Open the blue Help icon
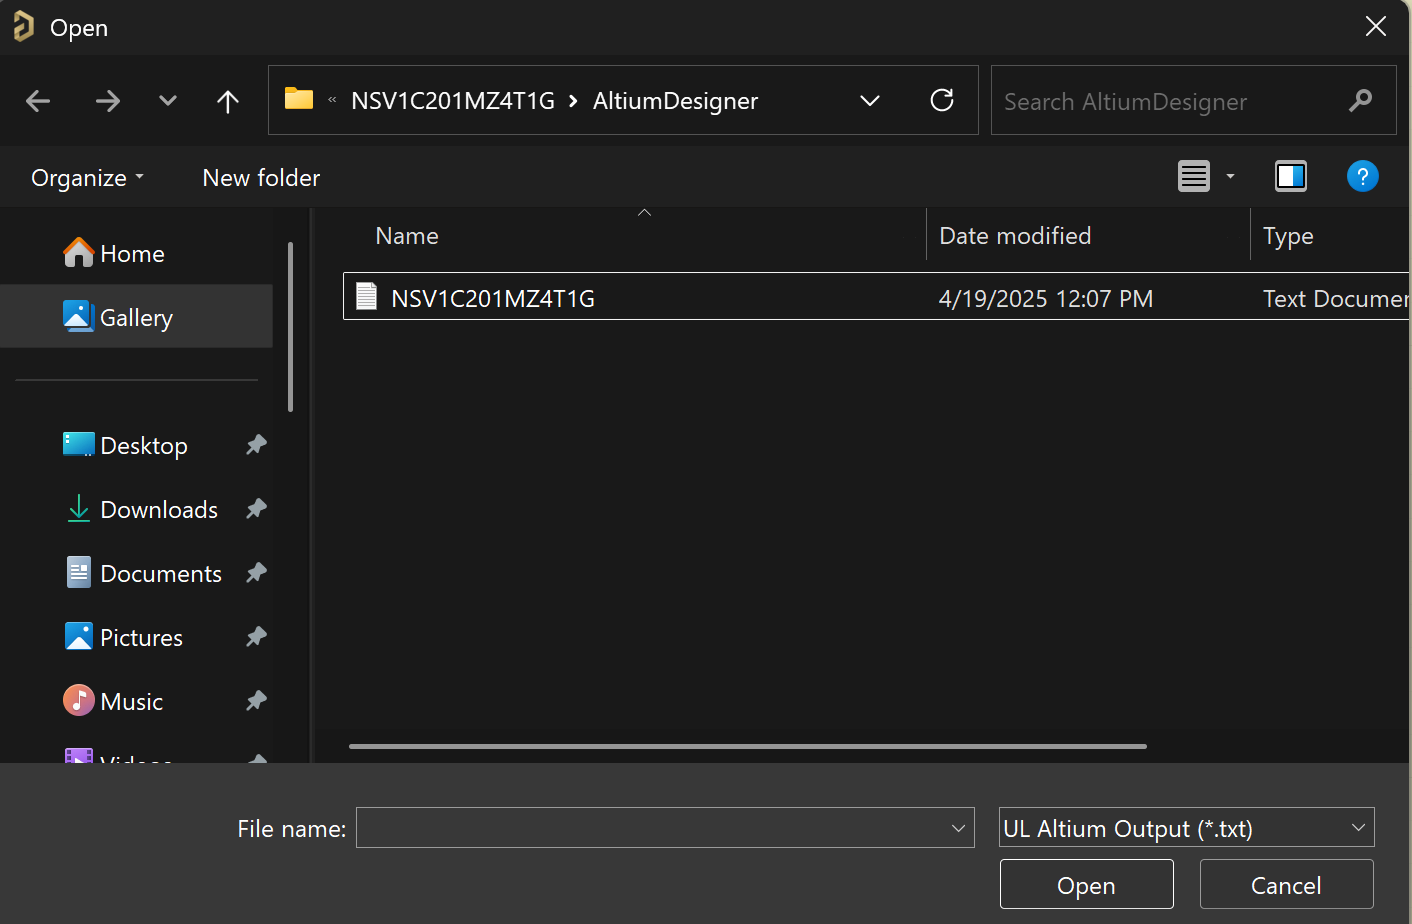Image resolution: width=1412 pixels, height=924 pixels. click(1363, 177)
